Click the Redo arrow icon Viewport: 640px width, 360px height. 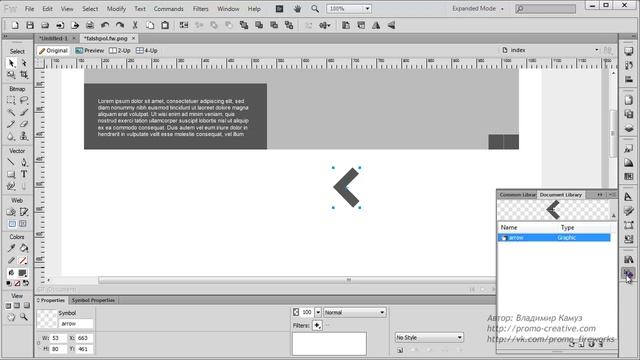(x=120, y=25)
